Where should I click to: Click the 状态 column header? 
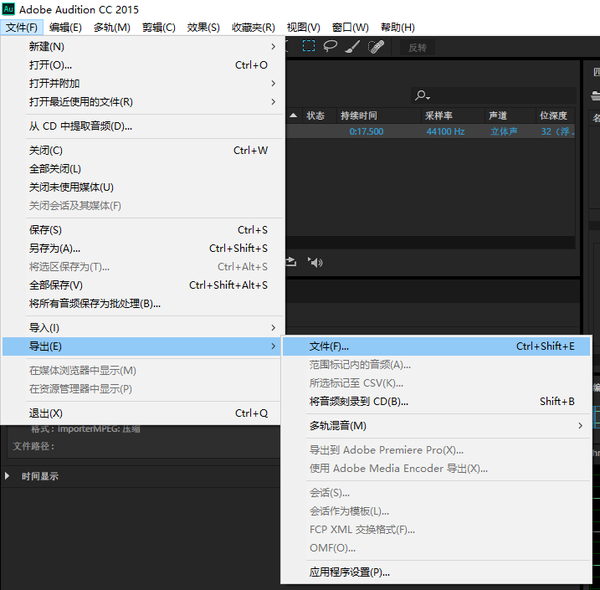[x=315, y=116]
